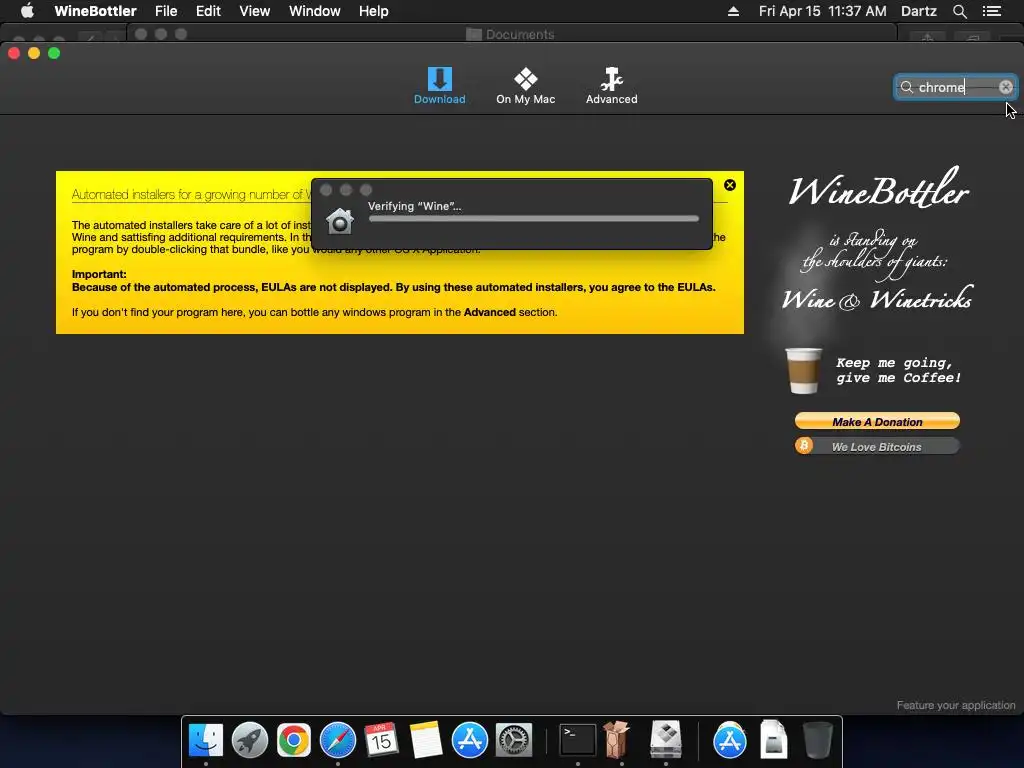Launch Google Chrome from the Dock

(293, 740)
